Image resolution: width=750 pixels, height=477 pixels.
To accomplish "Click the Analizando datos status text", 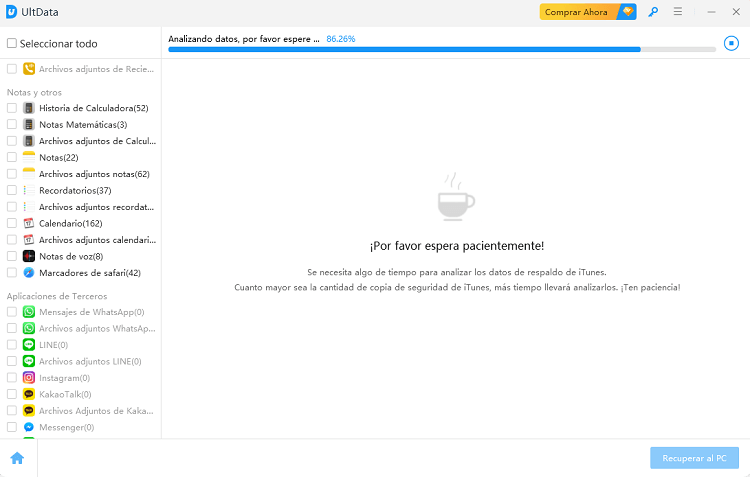I will tap(244, 39).
